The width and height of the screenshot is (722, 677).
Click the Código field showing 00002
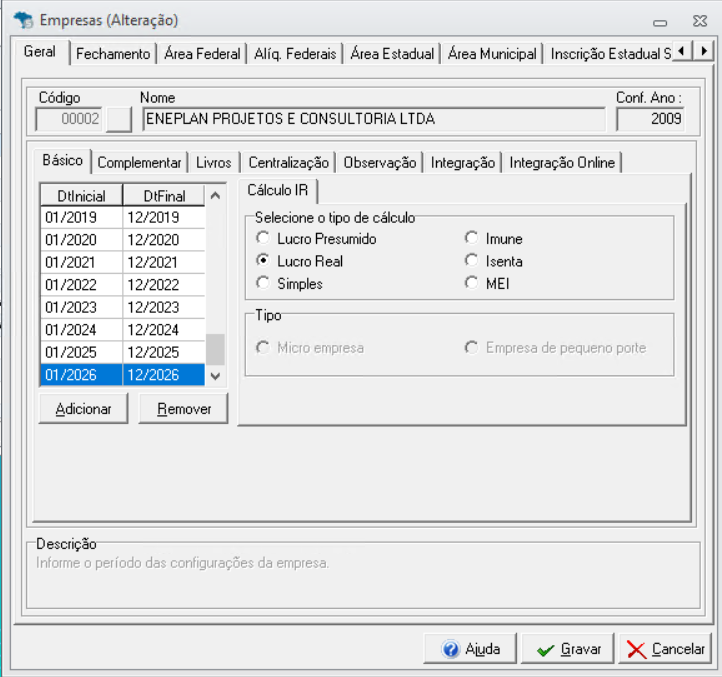[69, 119]
